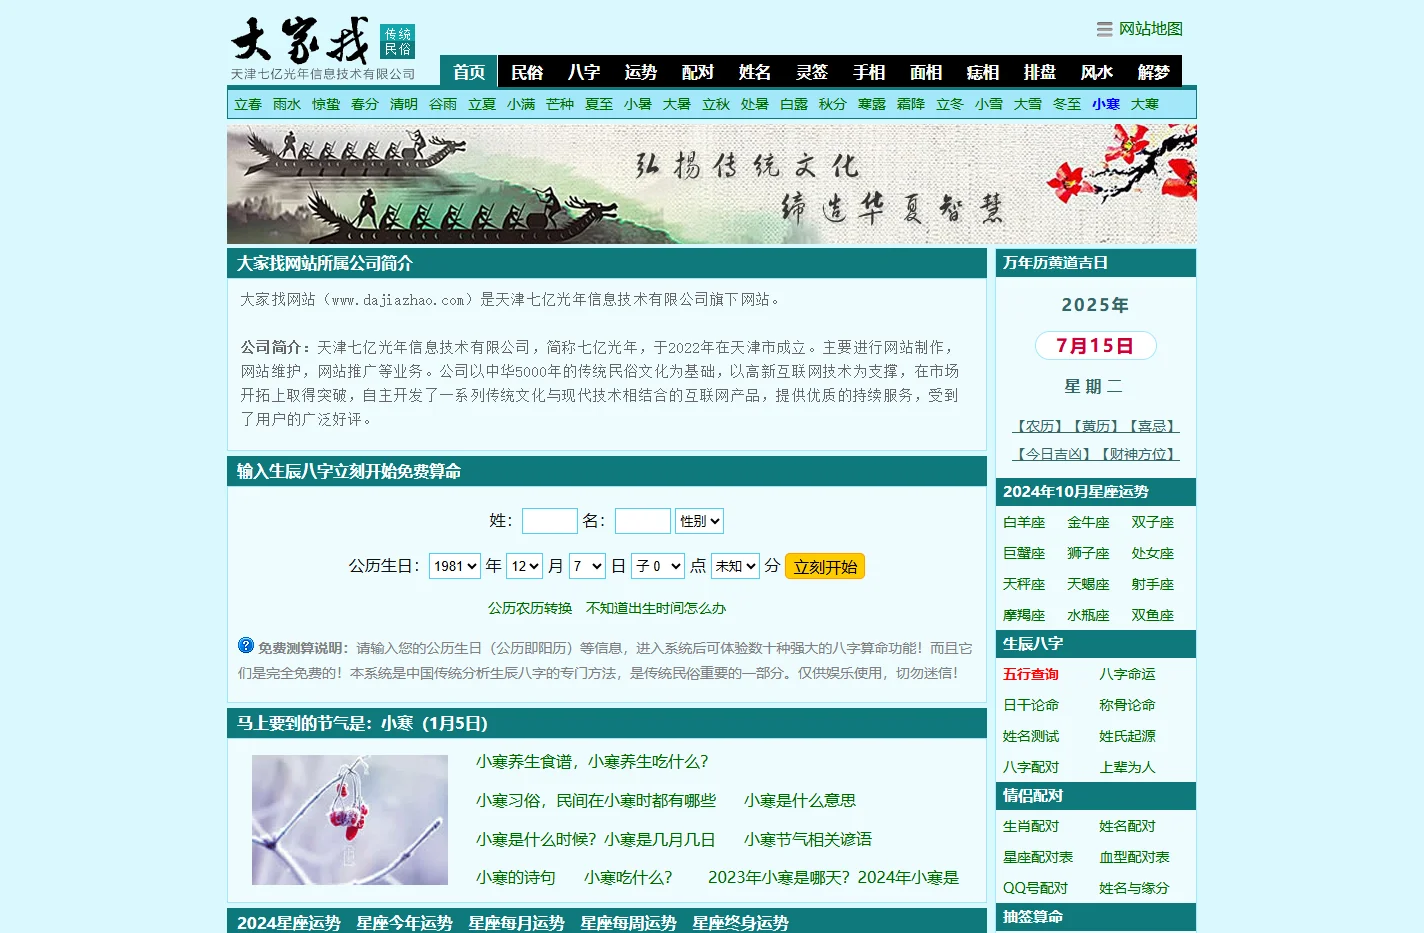Open the 小寒的诗句 link

pos(516,878)
